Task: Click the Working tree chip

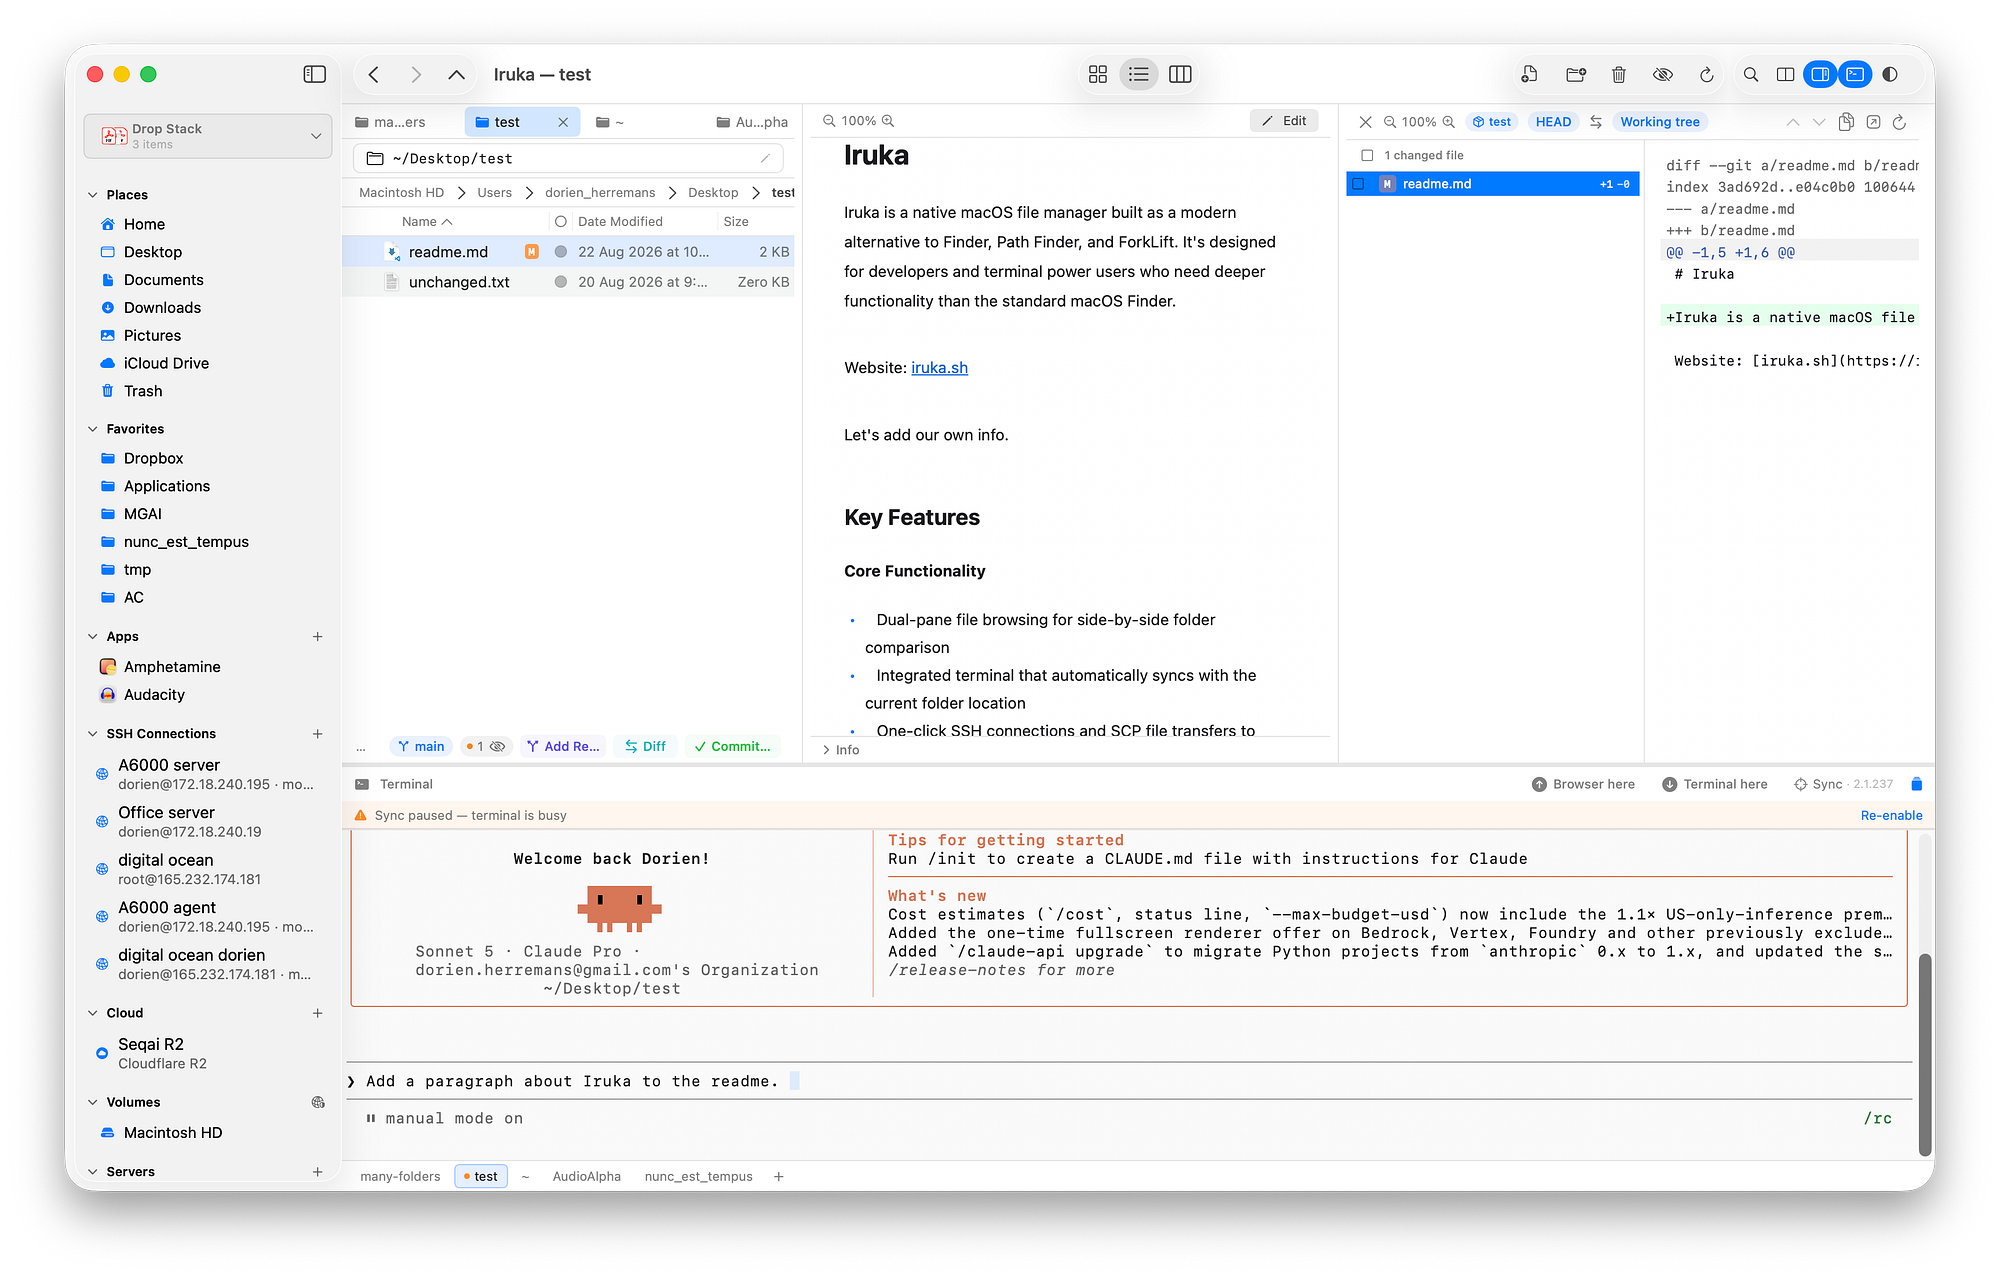Action: pos(1660,122)
